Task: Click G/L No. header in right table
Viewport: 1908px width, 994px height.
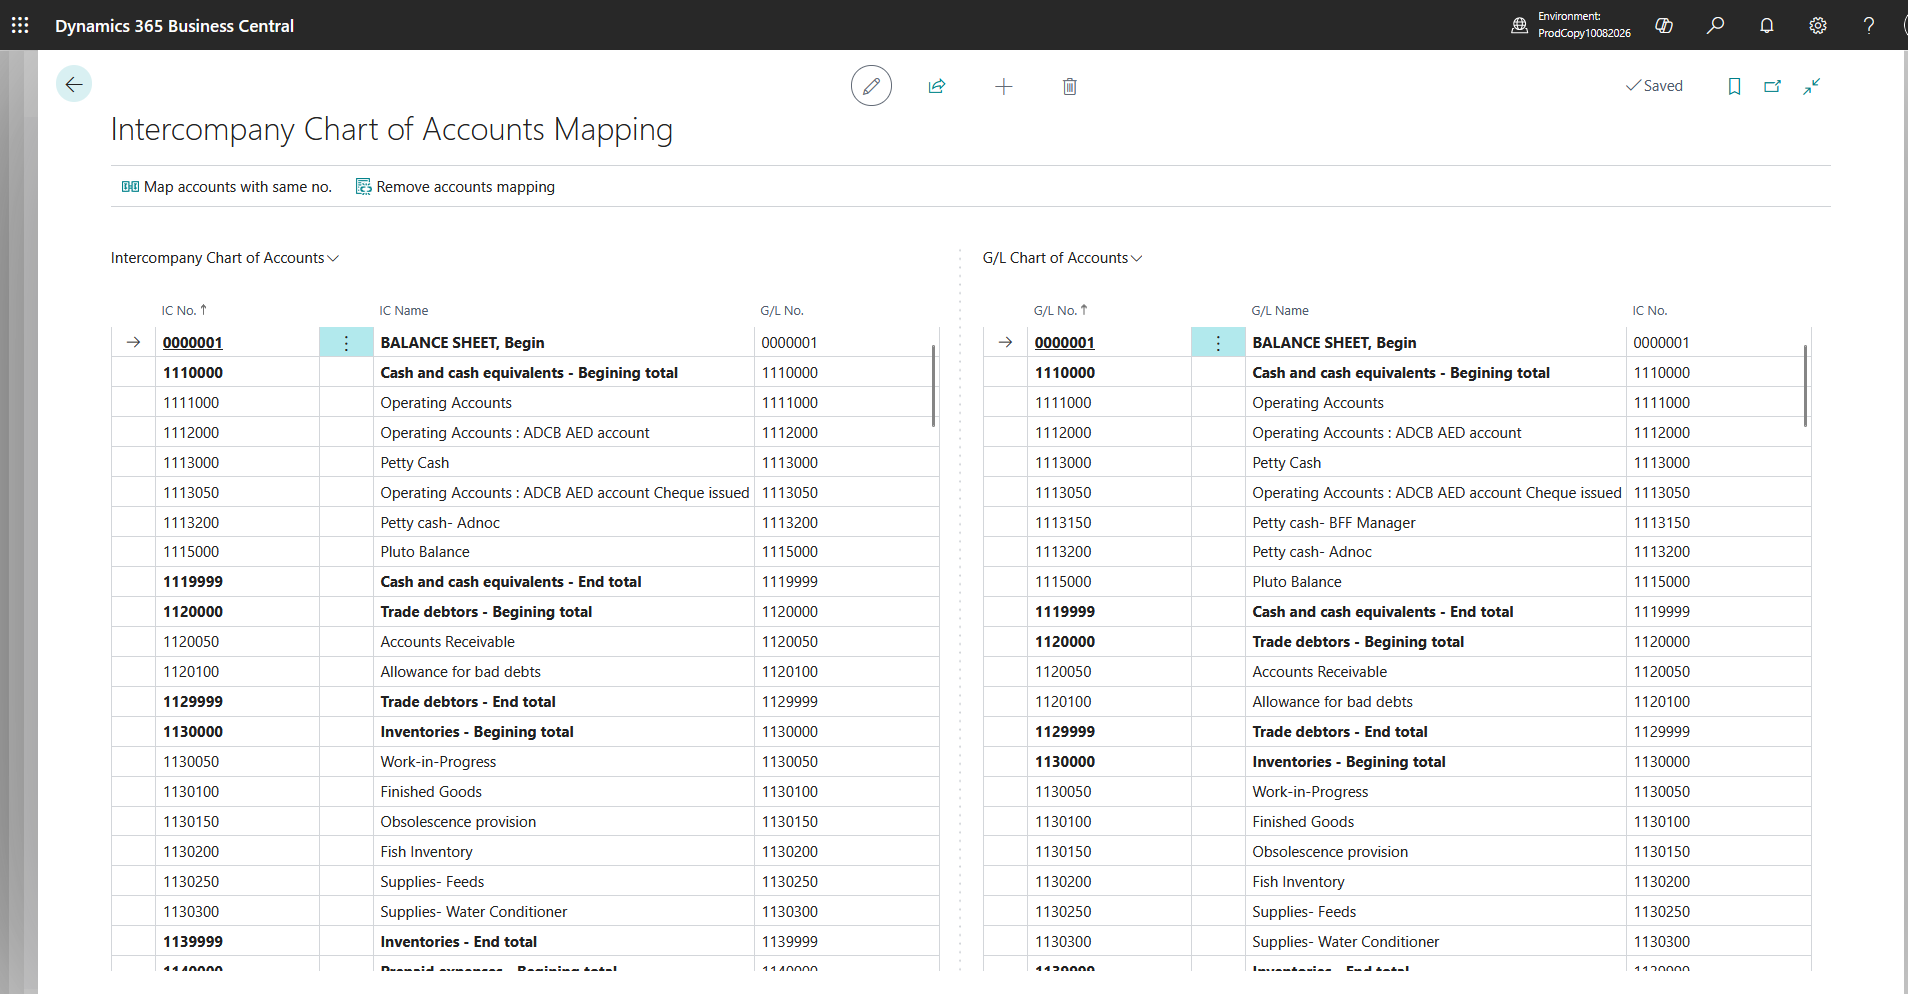Action: click(1060, 310)
